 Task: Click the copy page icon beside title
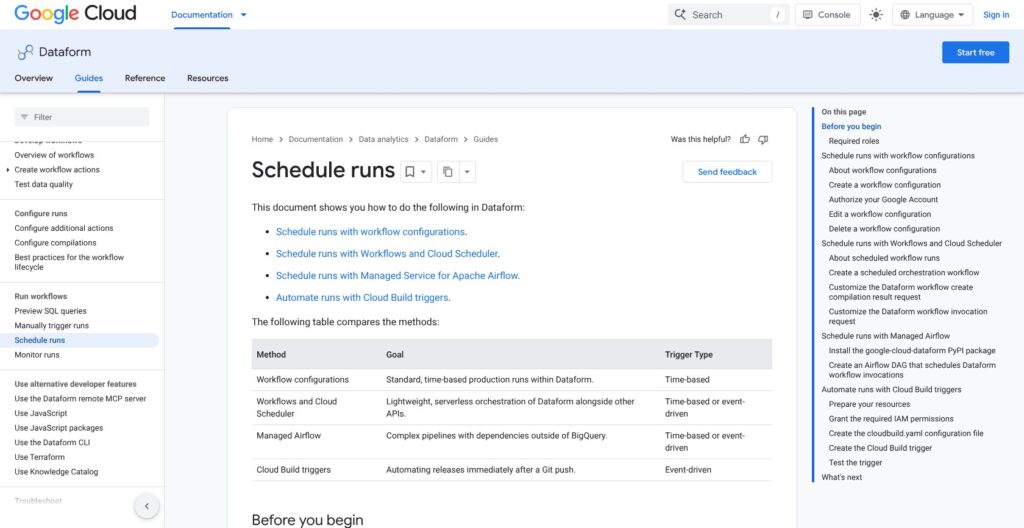(447, 172)
